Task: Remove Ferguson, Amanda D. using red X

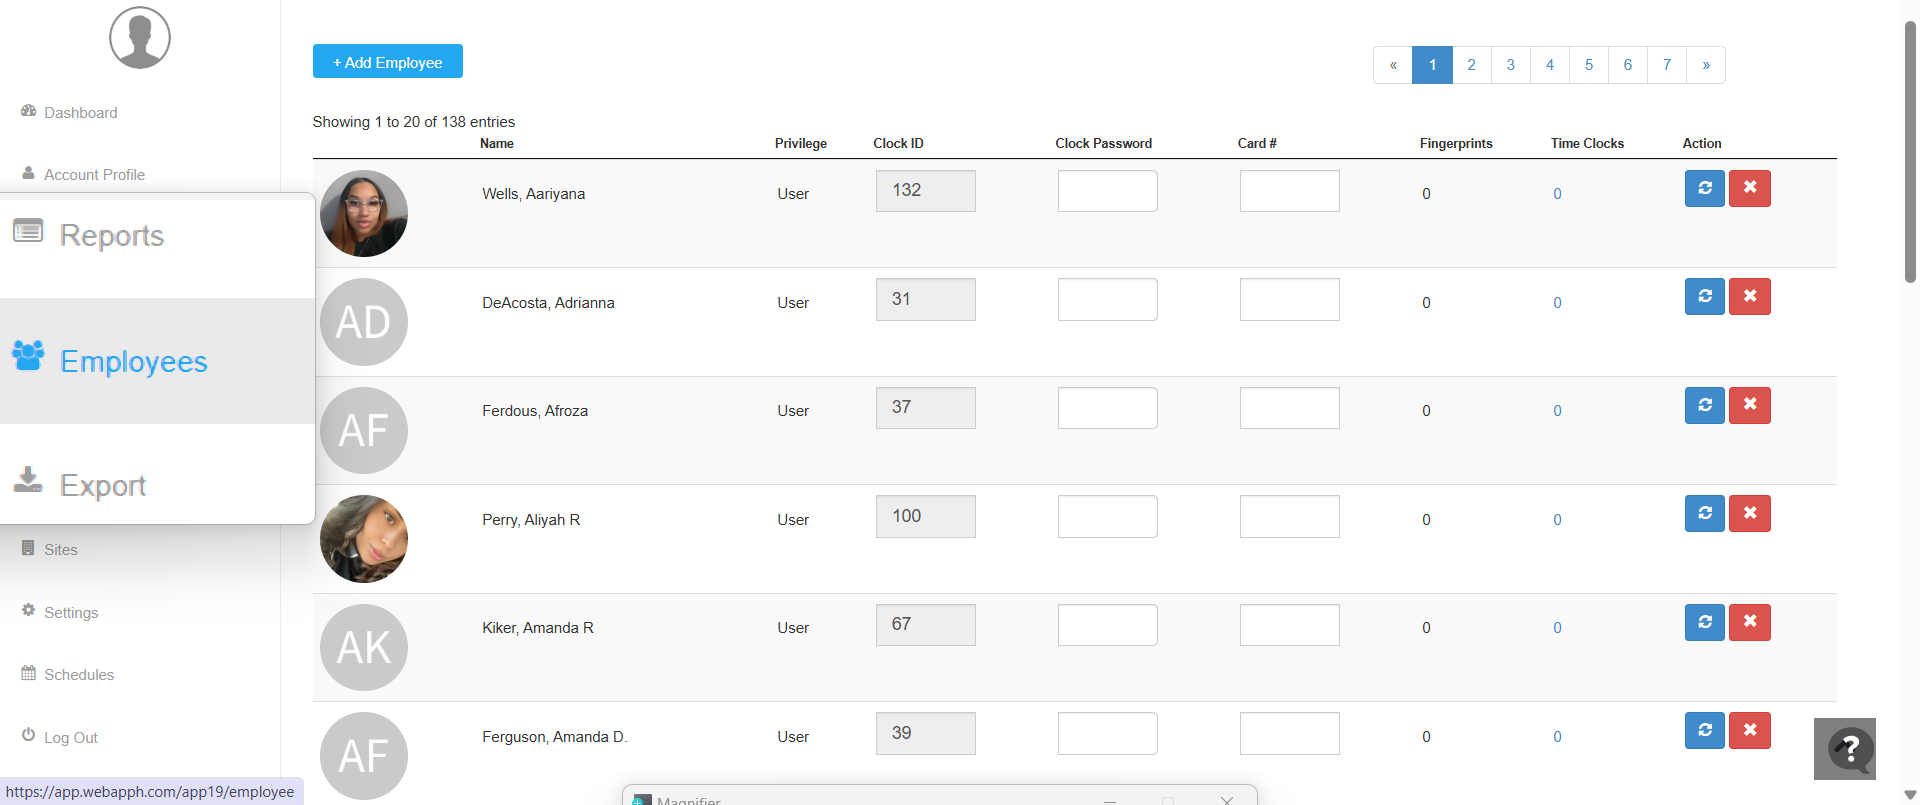Action: pos(1749,730)
